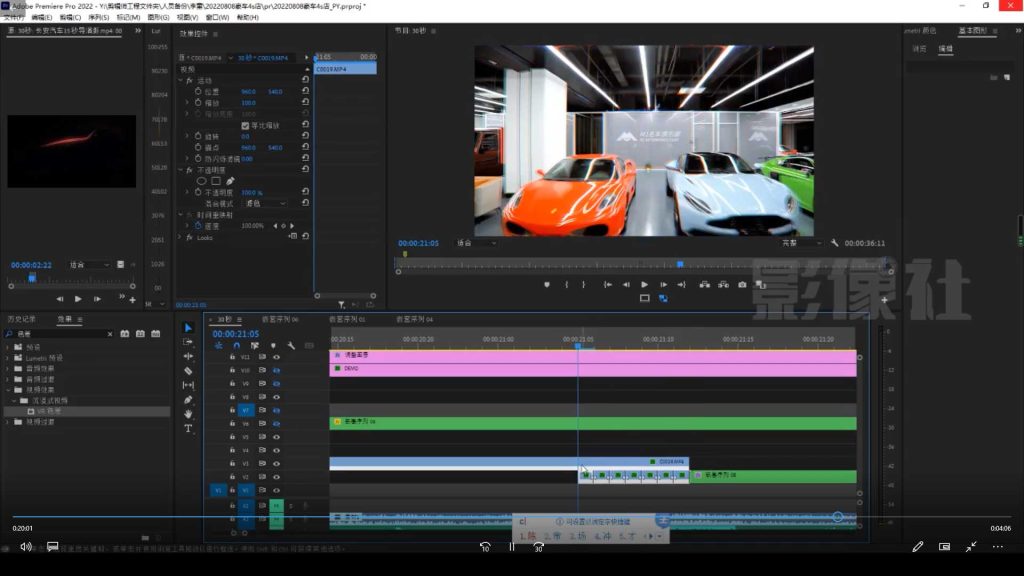Select the Razor tool
Image resolution: width=1024 pixels, height=576 pixels.
click(x=188, y=371)
